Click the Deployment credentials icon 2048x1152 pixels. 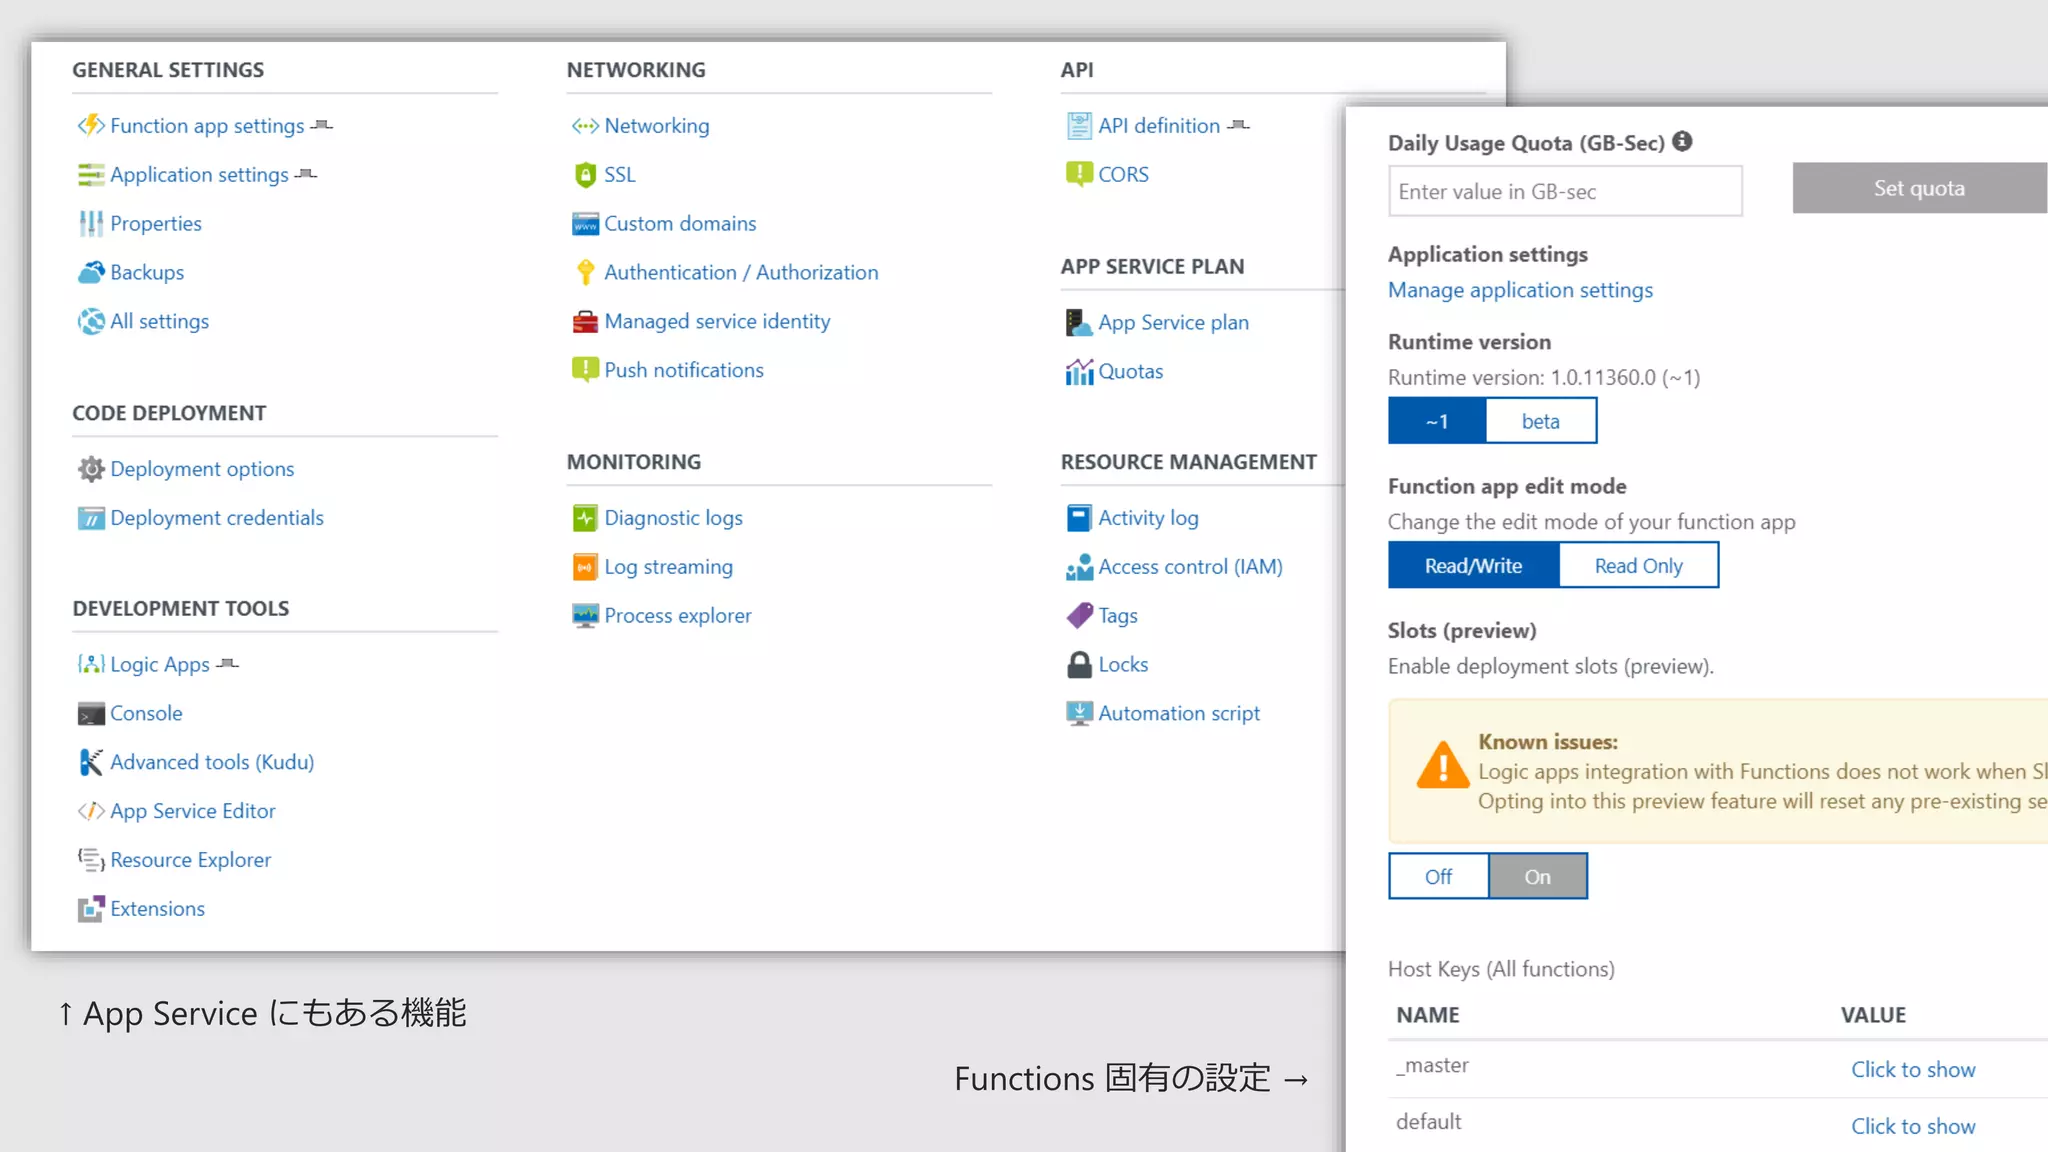click(x=91, y=518)
